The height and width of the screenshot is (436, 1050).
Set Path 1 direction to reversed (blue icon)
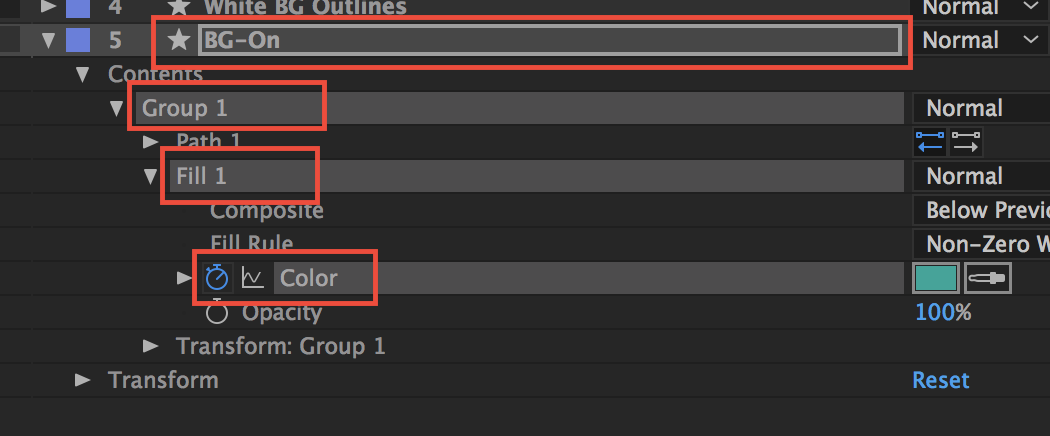coord(929,142)
